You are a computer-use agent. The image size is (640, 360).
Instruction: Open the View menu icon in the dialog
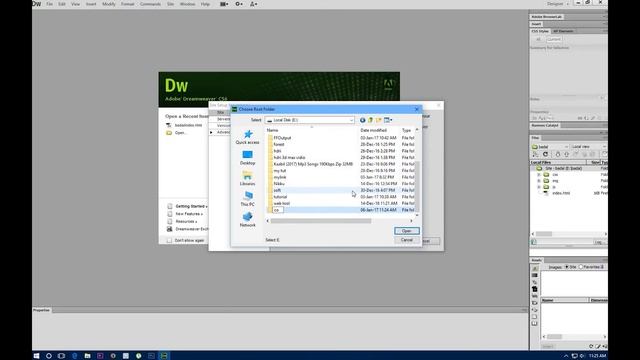[388, 120]
